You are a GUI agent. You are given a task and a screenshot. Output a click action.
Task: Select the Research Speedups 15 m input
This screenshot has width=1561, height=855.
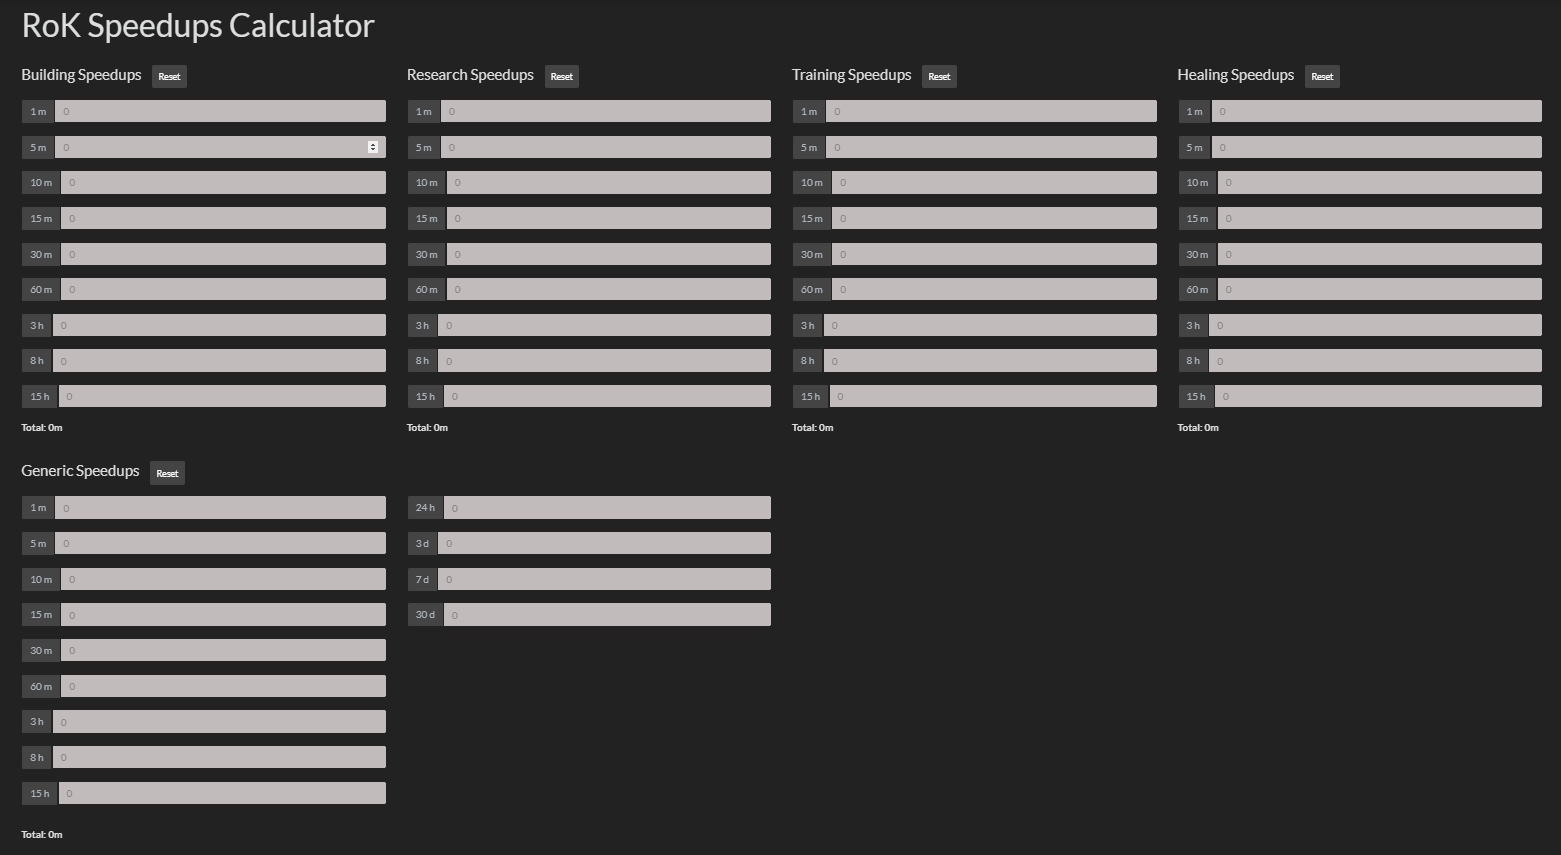(609, 218)
